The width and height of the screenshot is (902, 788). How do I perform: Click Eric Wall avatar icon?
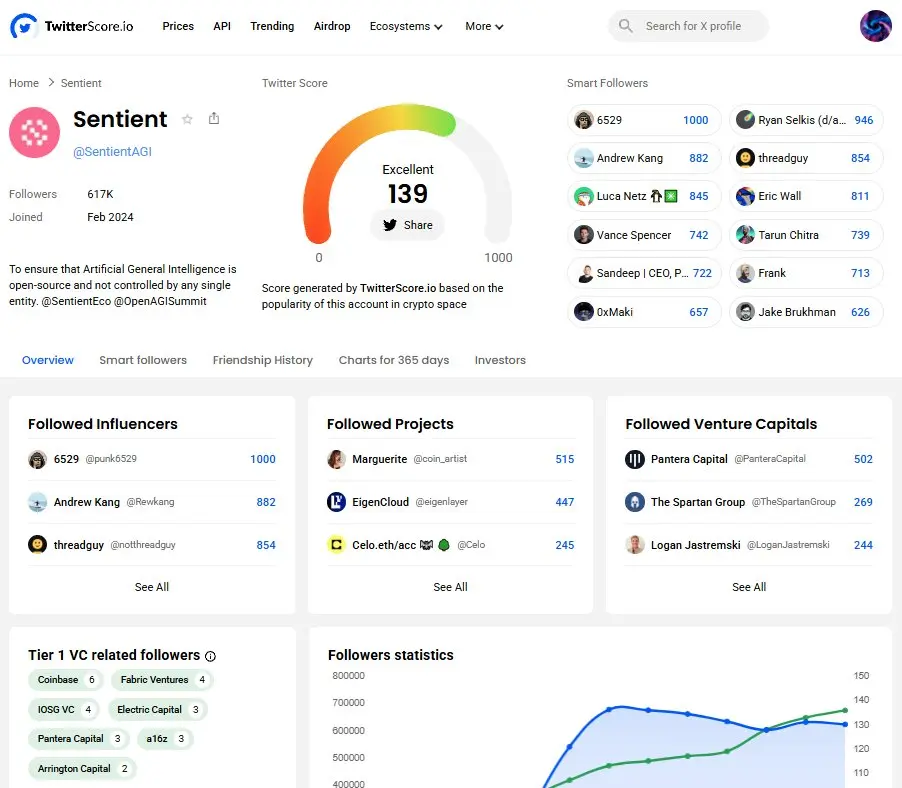click(745, 196)
